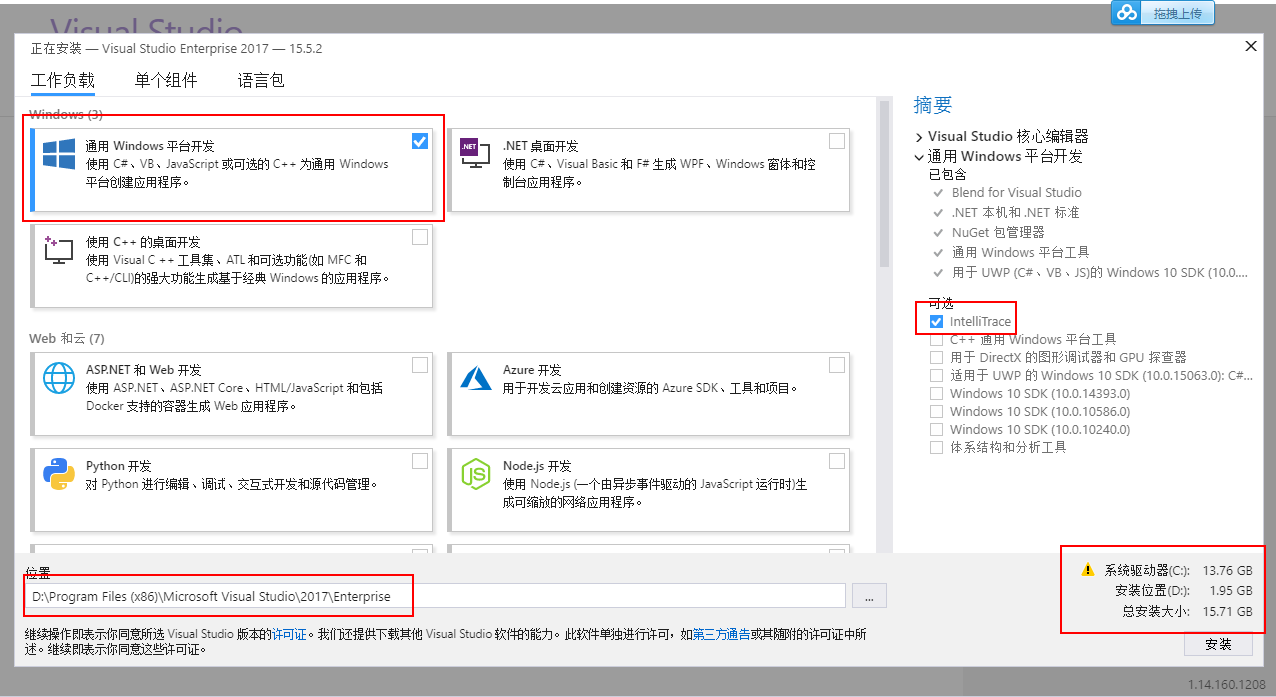Click the Node.js development icon

(x=475, y=473)
